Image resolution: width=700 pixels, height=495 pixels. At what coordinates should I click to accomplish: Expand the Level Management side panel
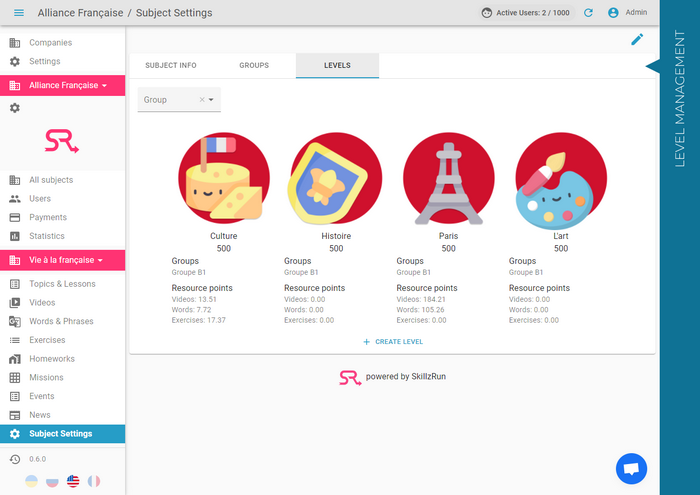pos(680,98)
